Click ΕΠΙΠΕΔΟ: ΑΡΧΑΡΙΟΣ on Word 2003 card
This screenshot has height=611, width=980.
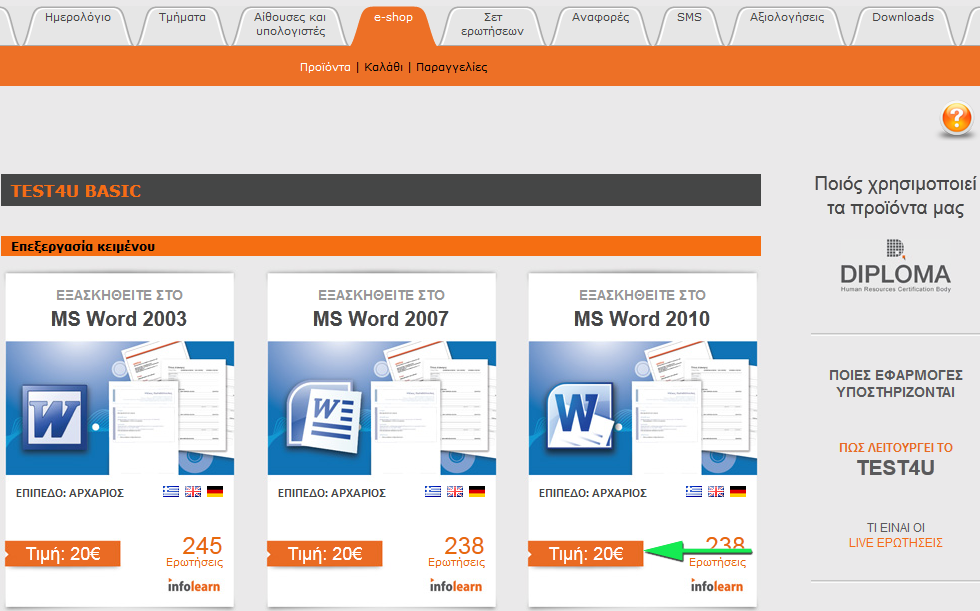tap(70, 493)
